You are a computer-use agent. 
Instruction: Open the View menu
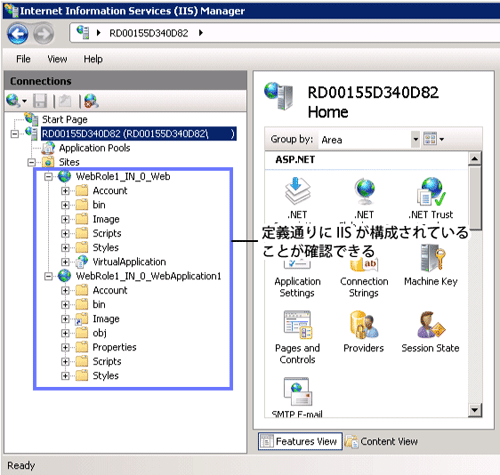pyautogui.click(x=57, y=59)
